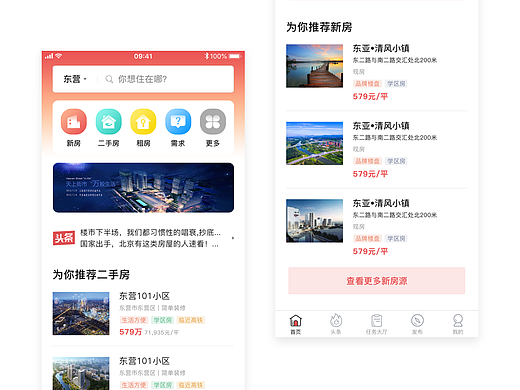Image resolution: width=520 pixels, height=390 pixels.
Task: Select the 为你推荐二手房 section heading
Action: click(x=91, y=275)
